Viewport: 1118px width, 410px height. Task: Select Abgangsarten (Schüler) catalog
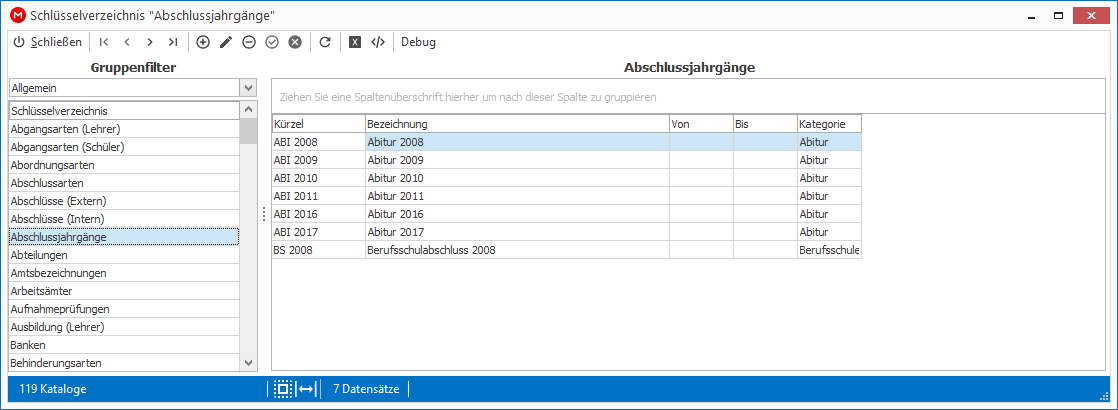pos(123,147)
